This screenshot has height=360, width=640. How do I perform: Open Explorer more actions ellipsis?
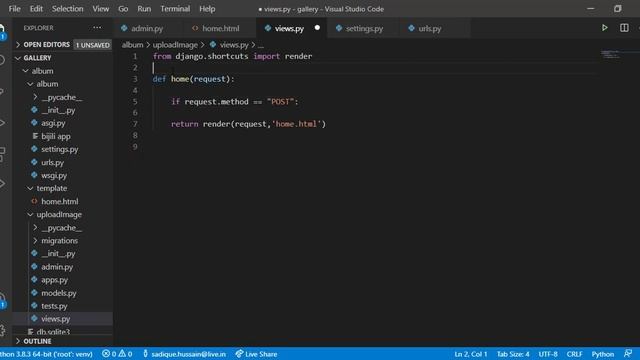(97, 28)
